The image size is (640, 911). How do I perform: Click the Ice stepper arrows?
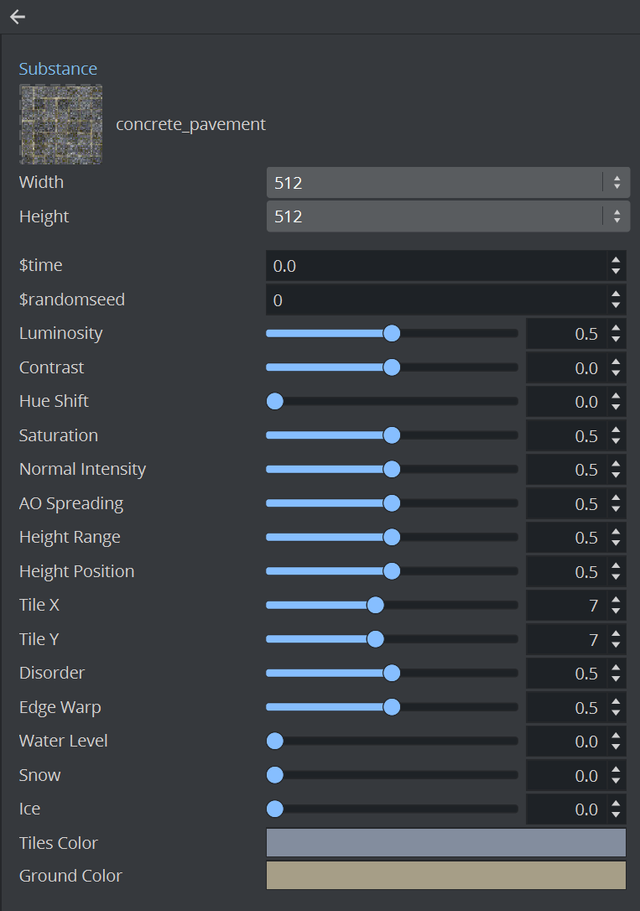[x=616, y=809]
